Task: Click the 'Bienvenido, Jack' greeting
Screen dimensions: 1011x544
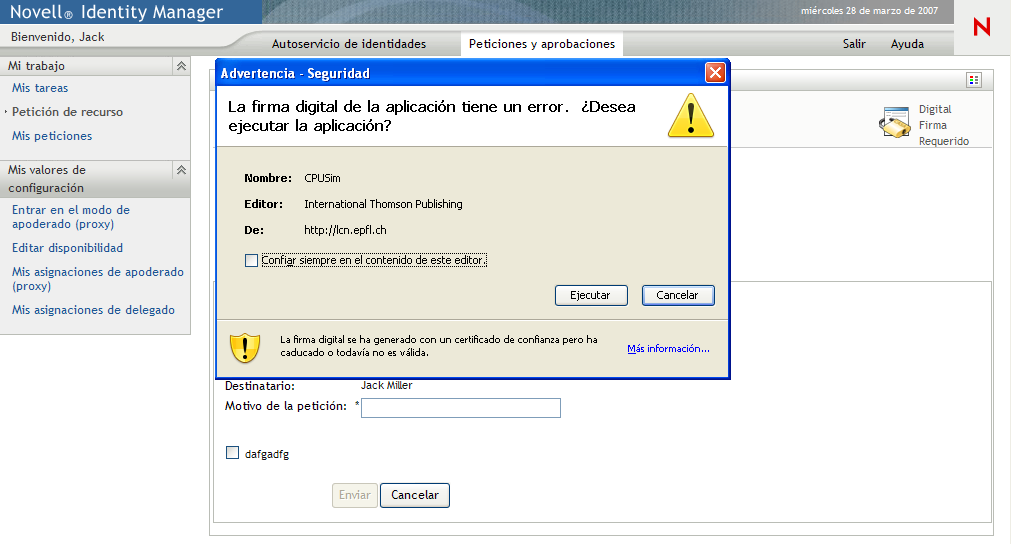Action: pos(57,37)
